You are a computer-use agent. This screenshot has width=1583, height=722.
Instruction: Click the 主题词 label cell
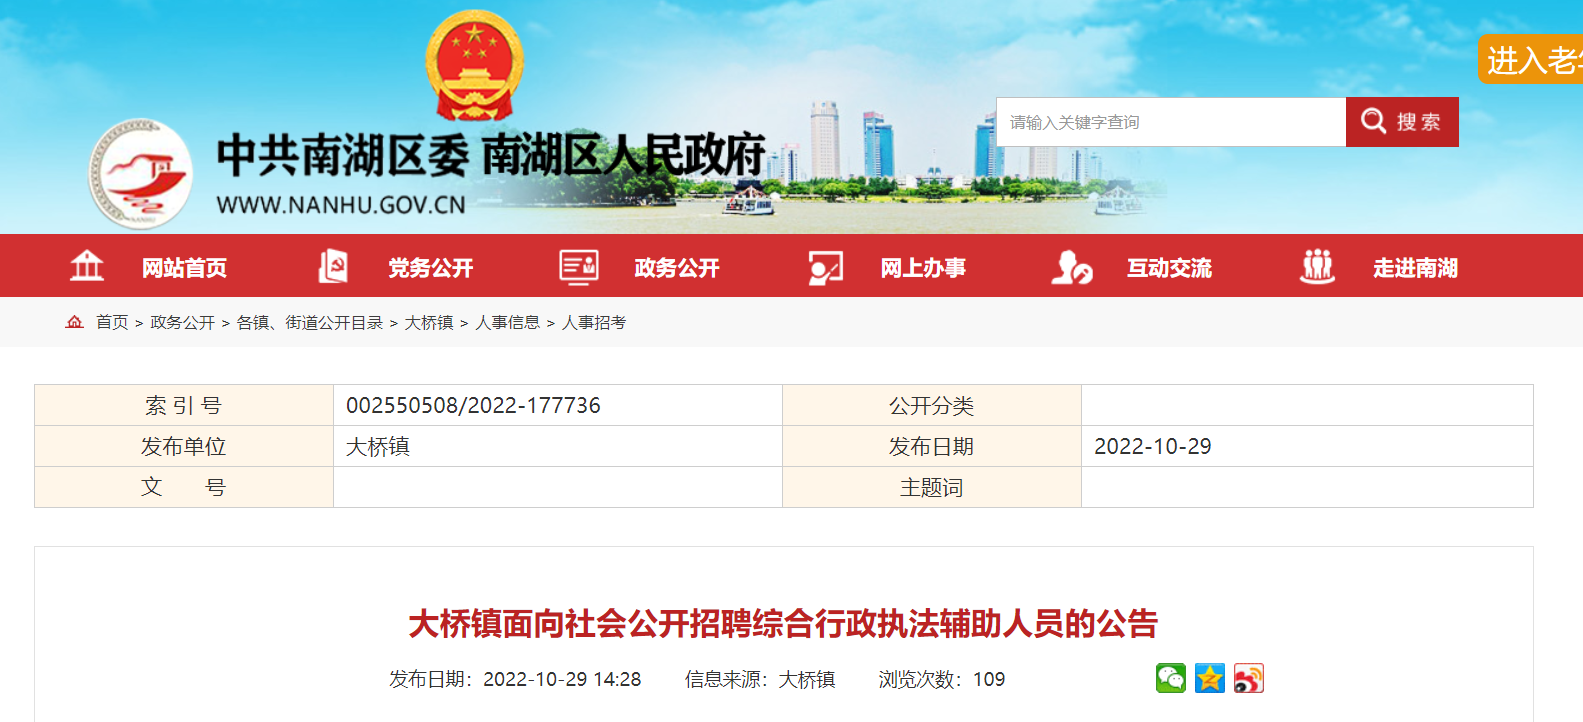[932, 487]
